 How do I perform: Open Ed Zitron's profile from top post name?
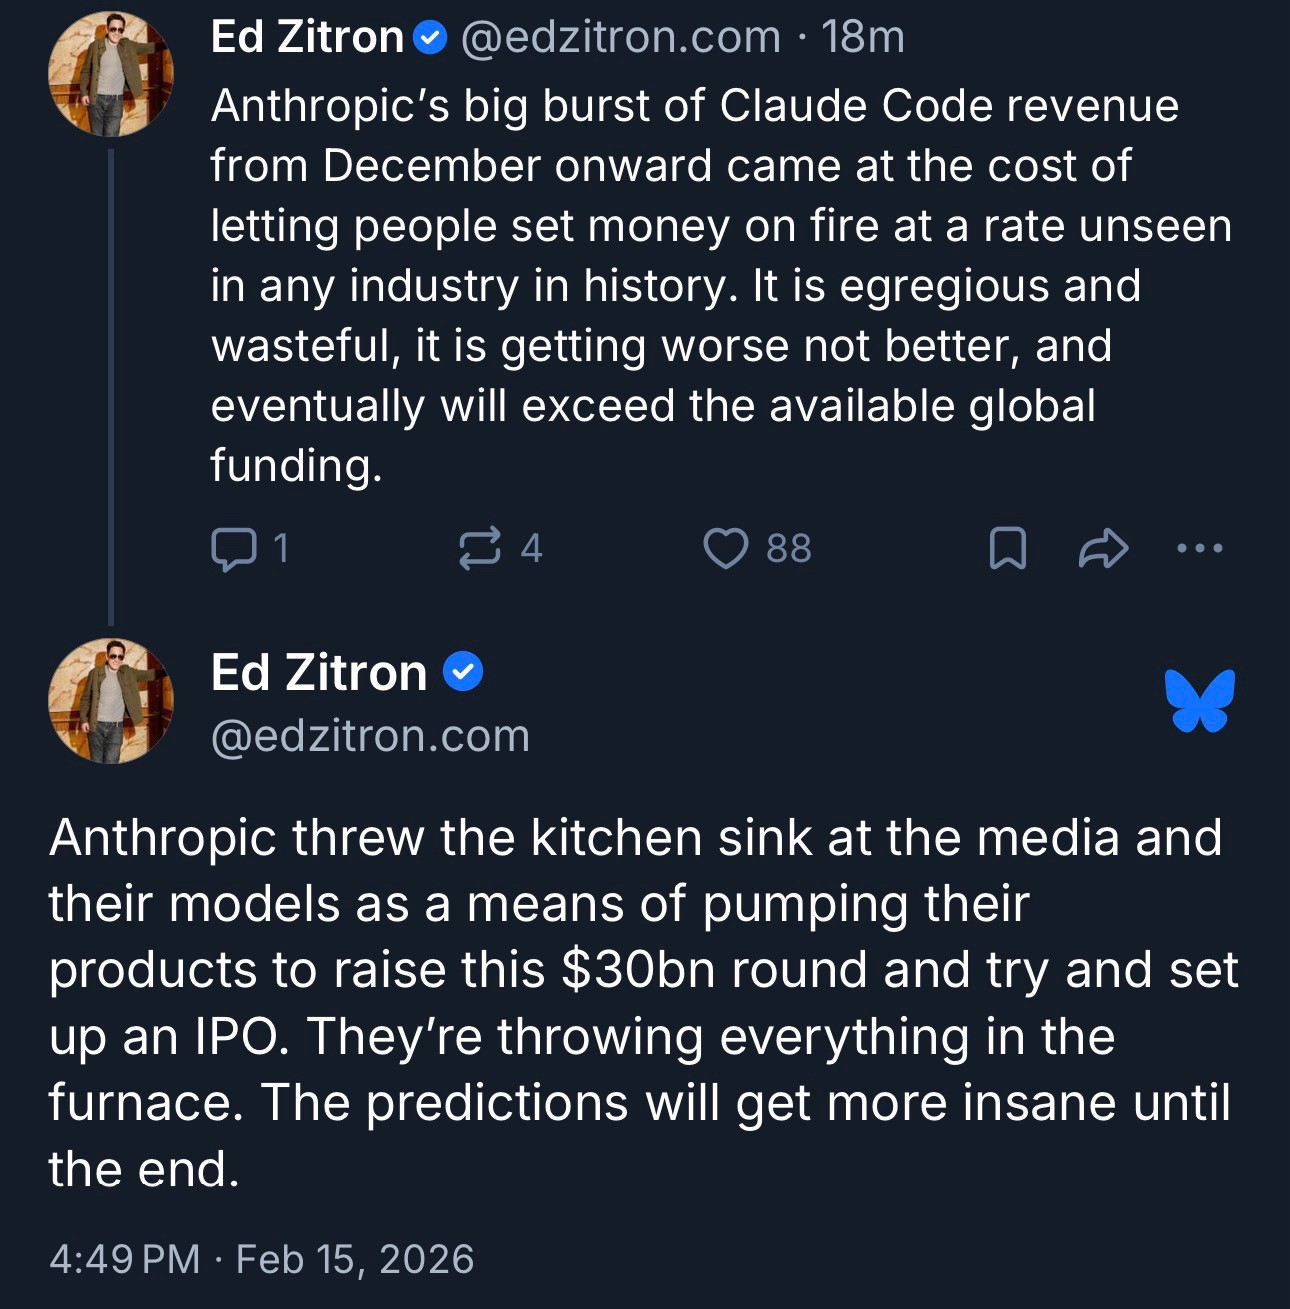point(306,38)
